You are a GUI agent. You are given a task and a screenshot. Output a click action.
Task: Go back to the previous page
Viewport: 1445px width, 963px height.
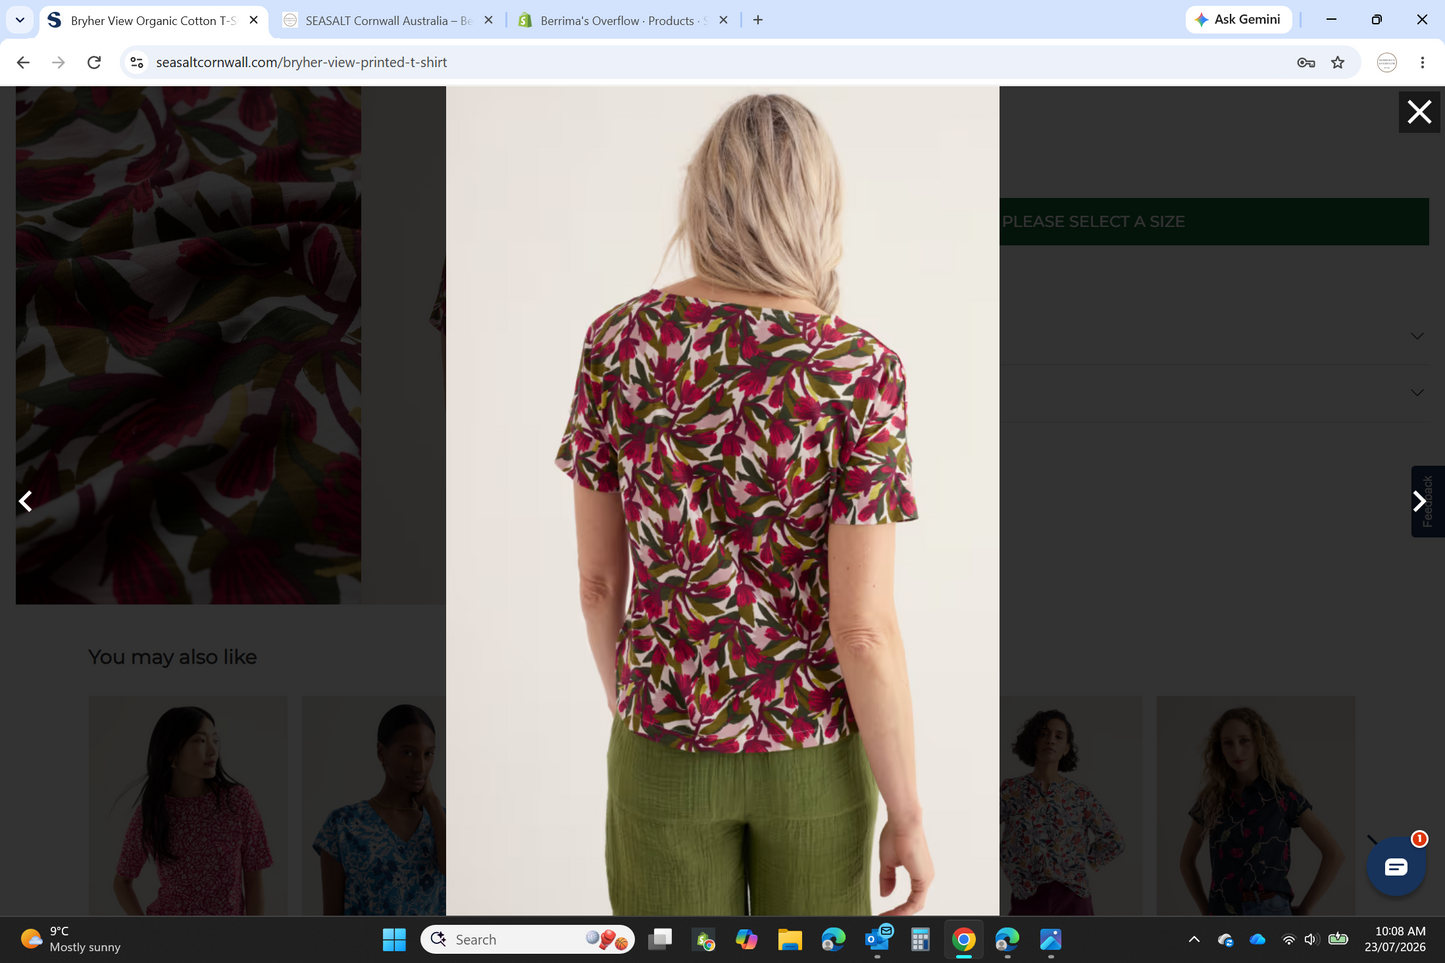23,62
